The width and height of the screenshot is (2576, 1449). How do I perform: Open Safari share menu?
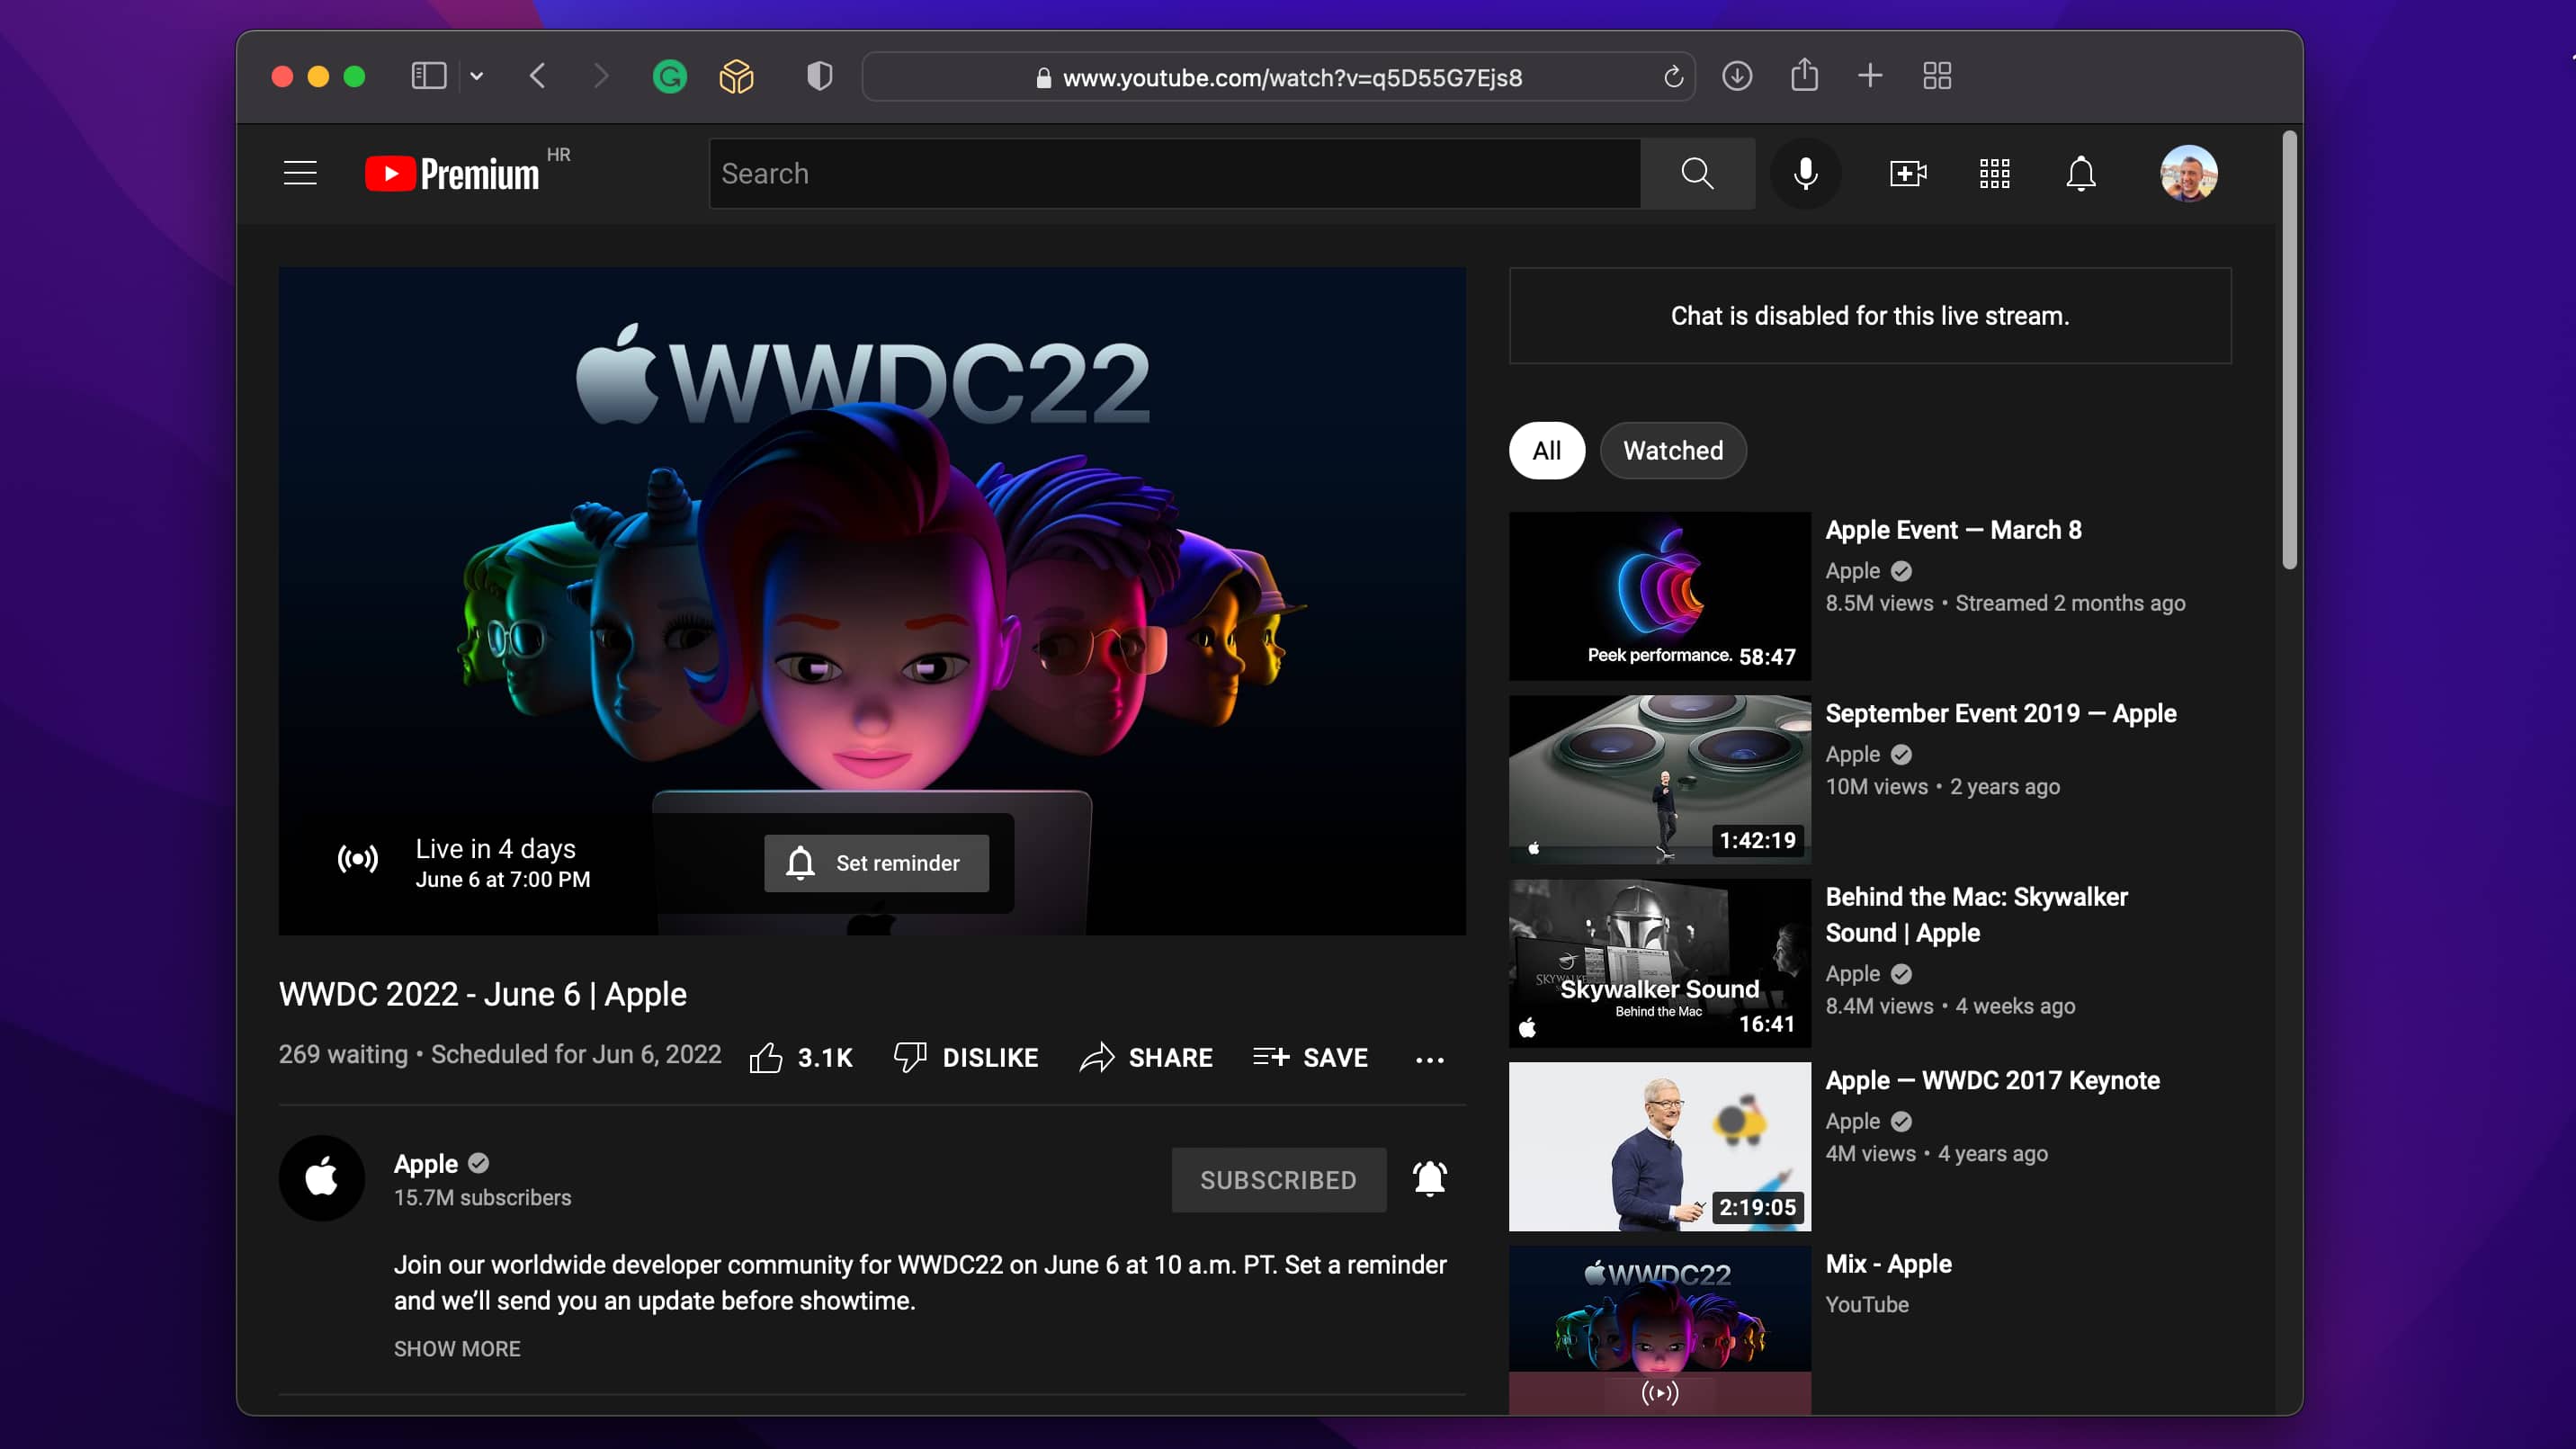pos(1804,75)
